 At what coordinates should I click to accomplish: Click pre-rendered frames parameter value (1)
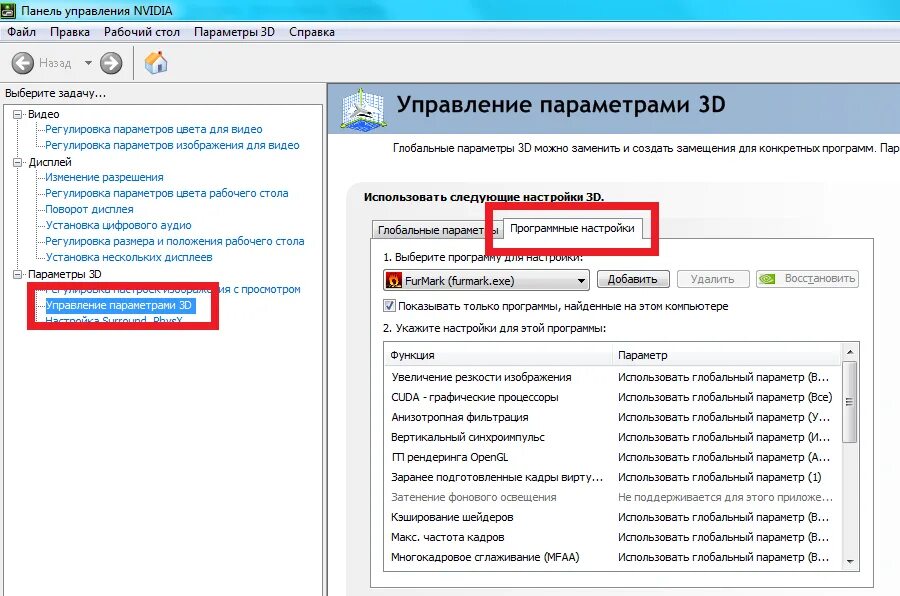[719, 478]
